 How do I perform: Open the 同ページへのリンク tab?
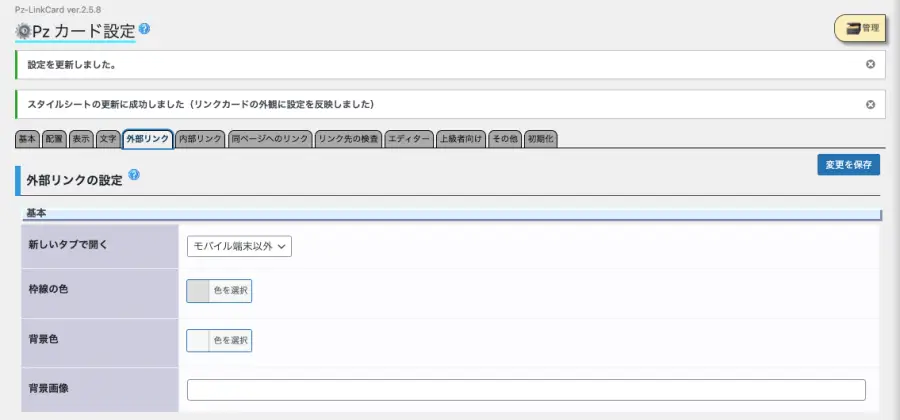[269, 139]
